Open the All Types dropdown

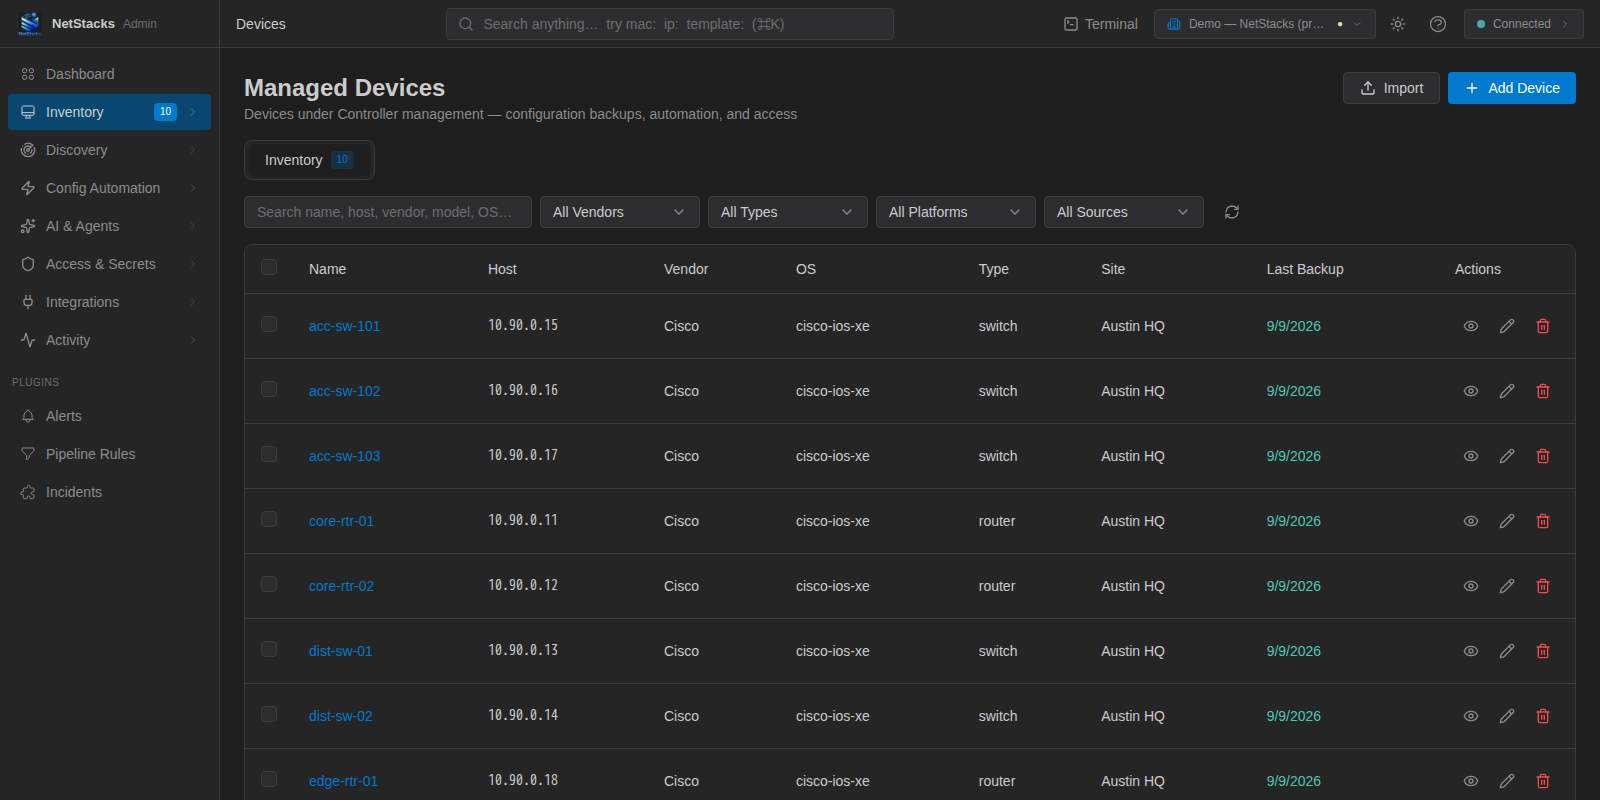[x=788, y=212]
